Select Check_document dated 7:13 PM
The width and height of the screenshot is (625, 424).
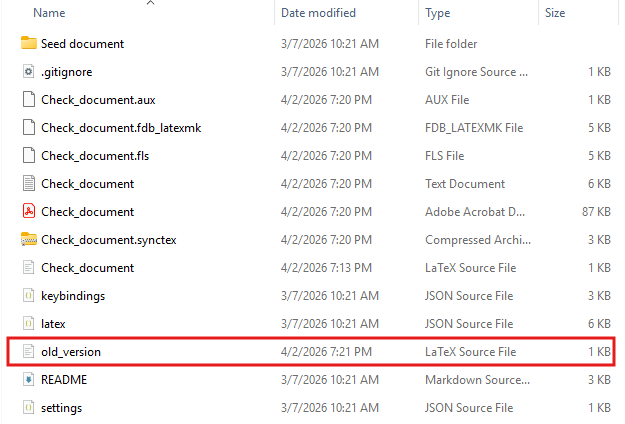pyautogui.click(x=87, y=268)
